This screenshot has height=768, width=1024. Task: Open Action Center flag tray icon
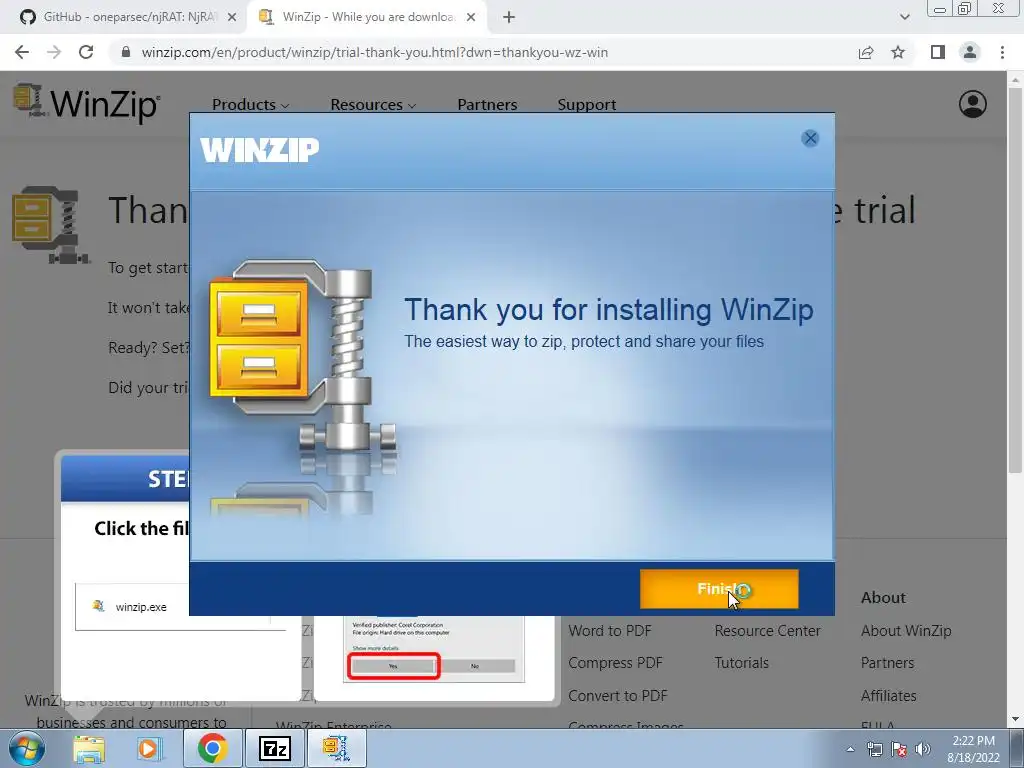899,749
